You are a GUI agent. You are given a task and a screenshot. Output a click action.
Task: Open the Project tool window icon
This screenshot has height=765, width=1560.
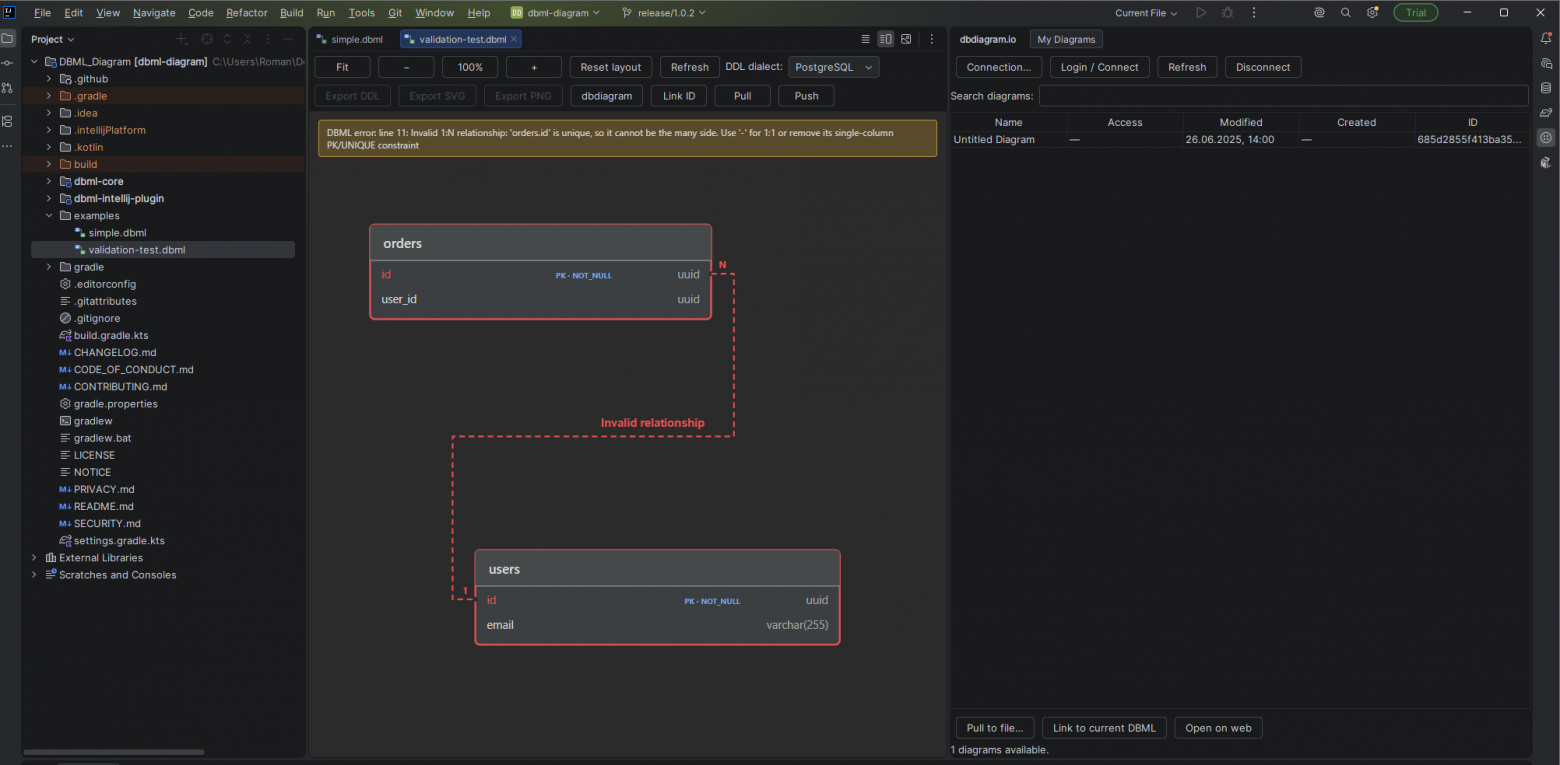click(8, 39)
